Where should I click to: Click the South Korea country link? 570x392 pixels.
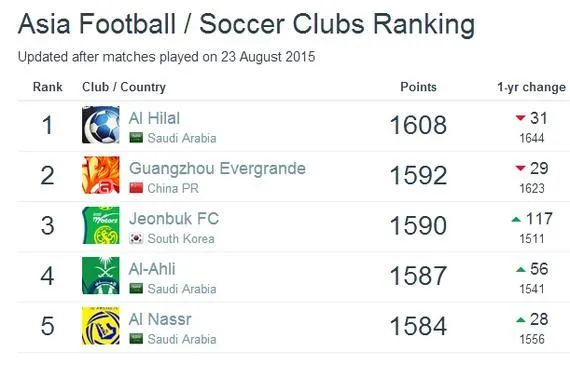[181, 239]
